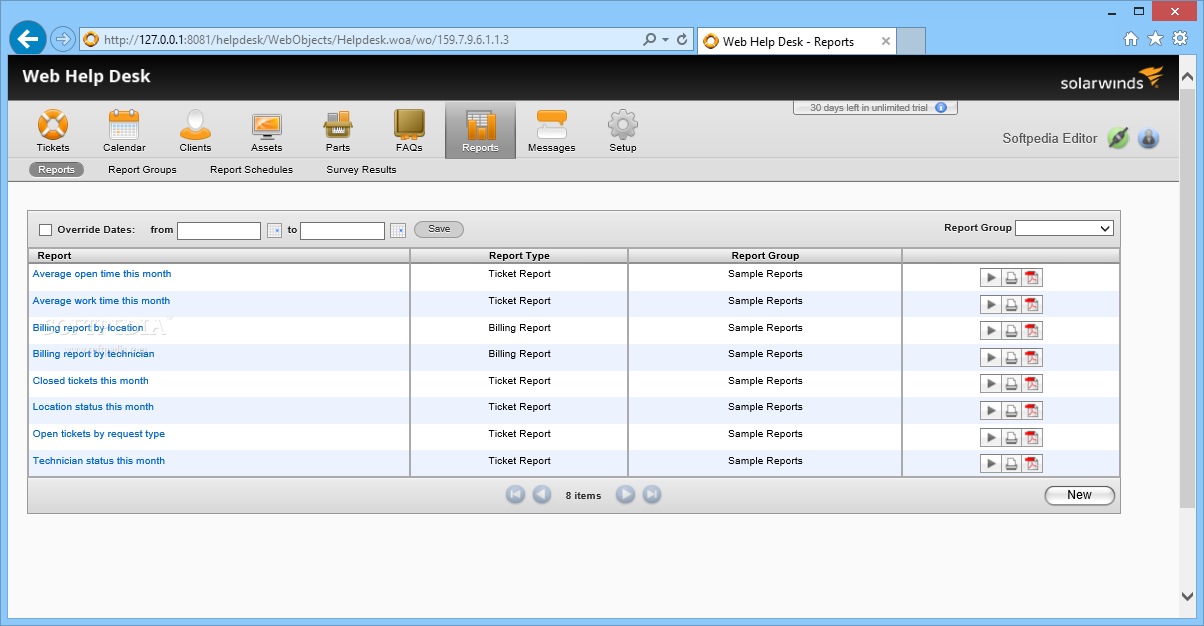Viewport: 1204px width, 626px height.
Task: Export Average work time this month to PDF
Action: coord(1032,304)
